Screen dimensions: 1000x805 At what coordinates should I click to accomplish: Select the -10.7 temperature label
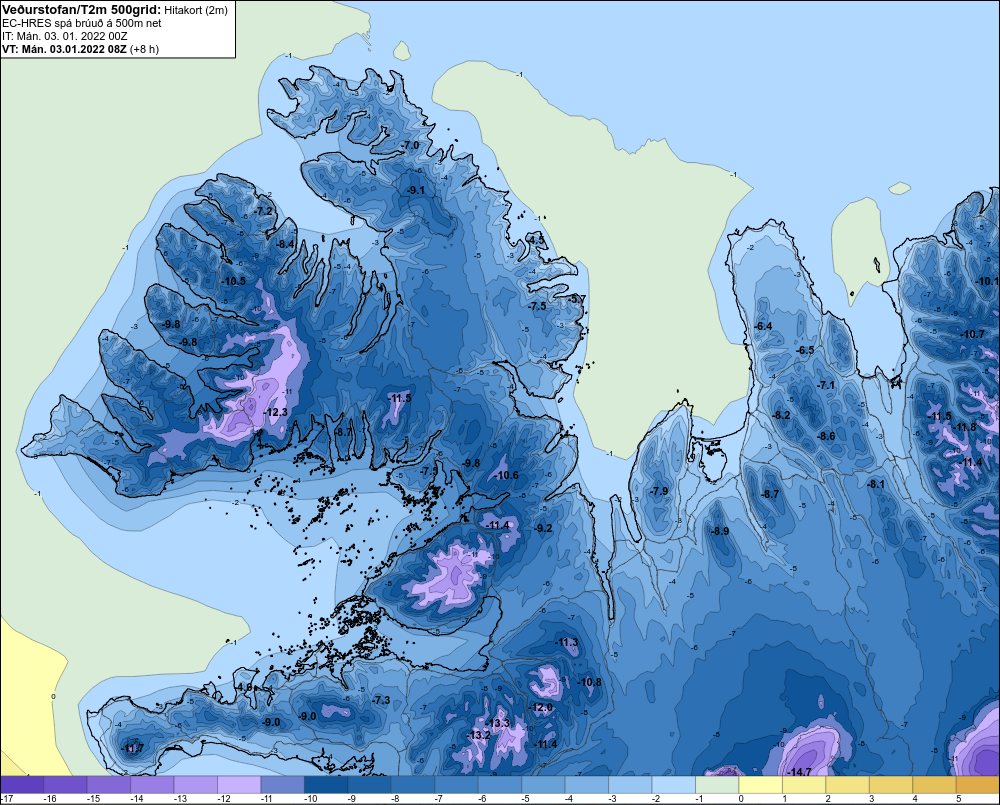click(973, 334)
